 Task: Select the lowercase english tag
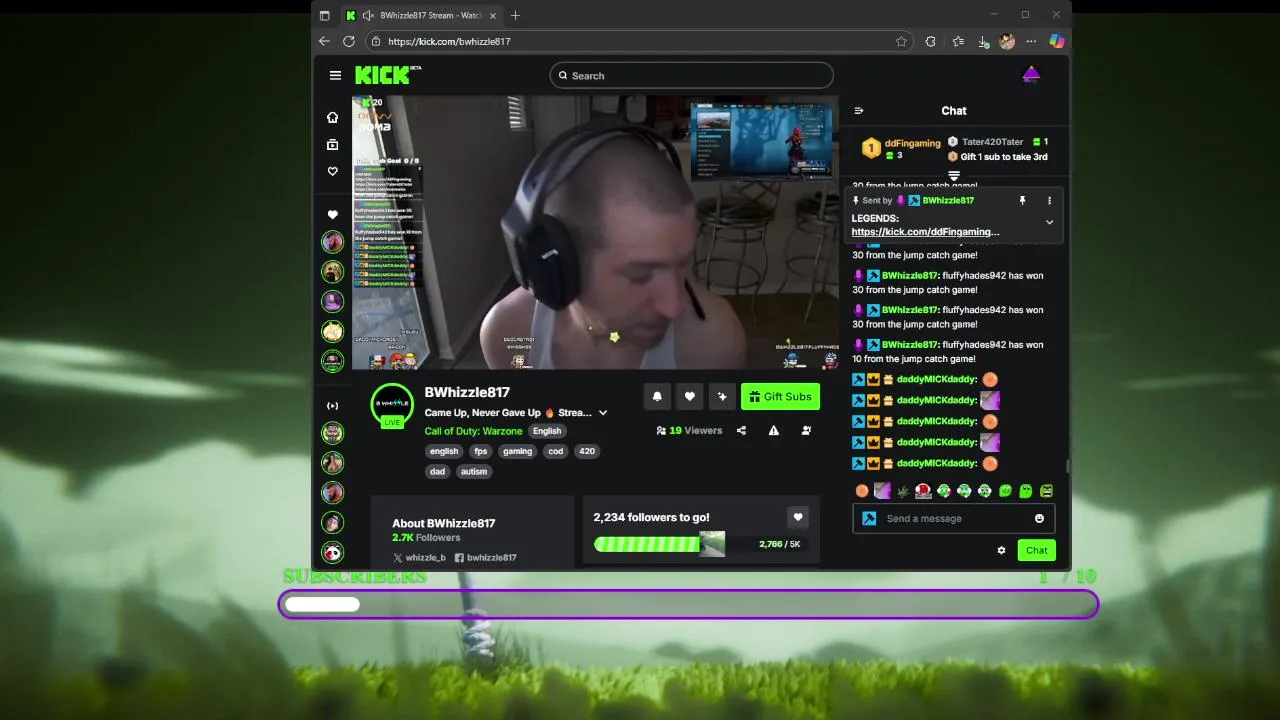click(x=444, y=451)
